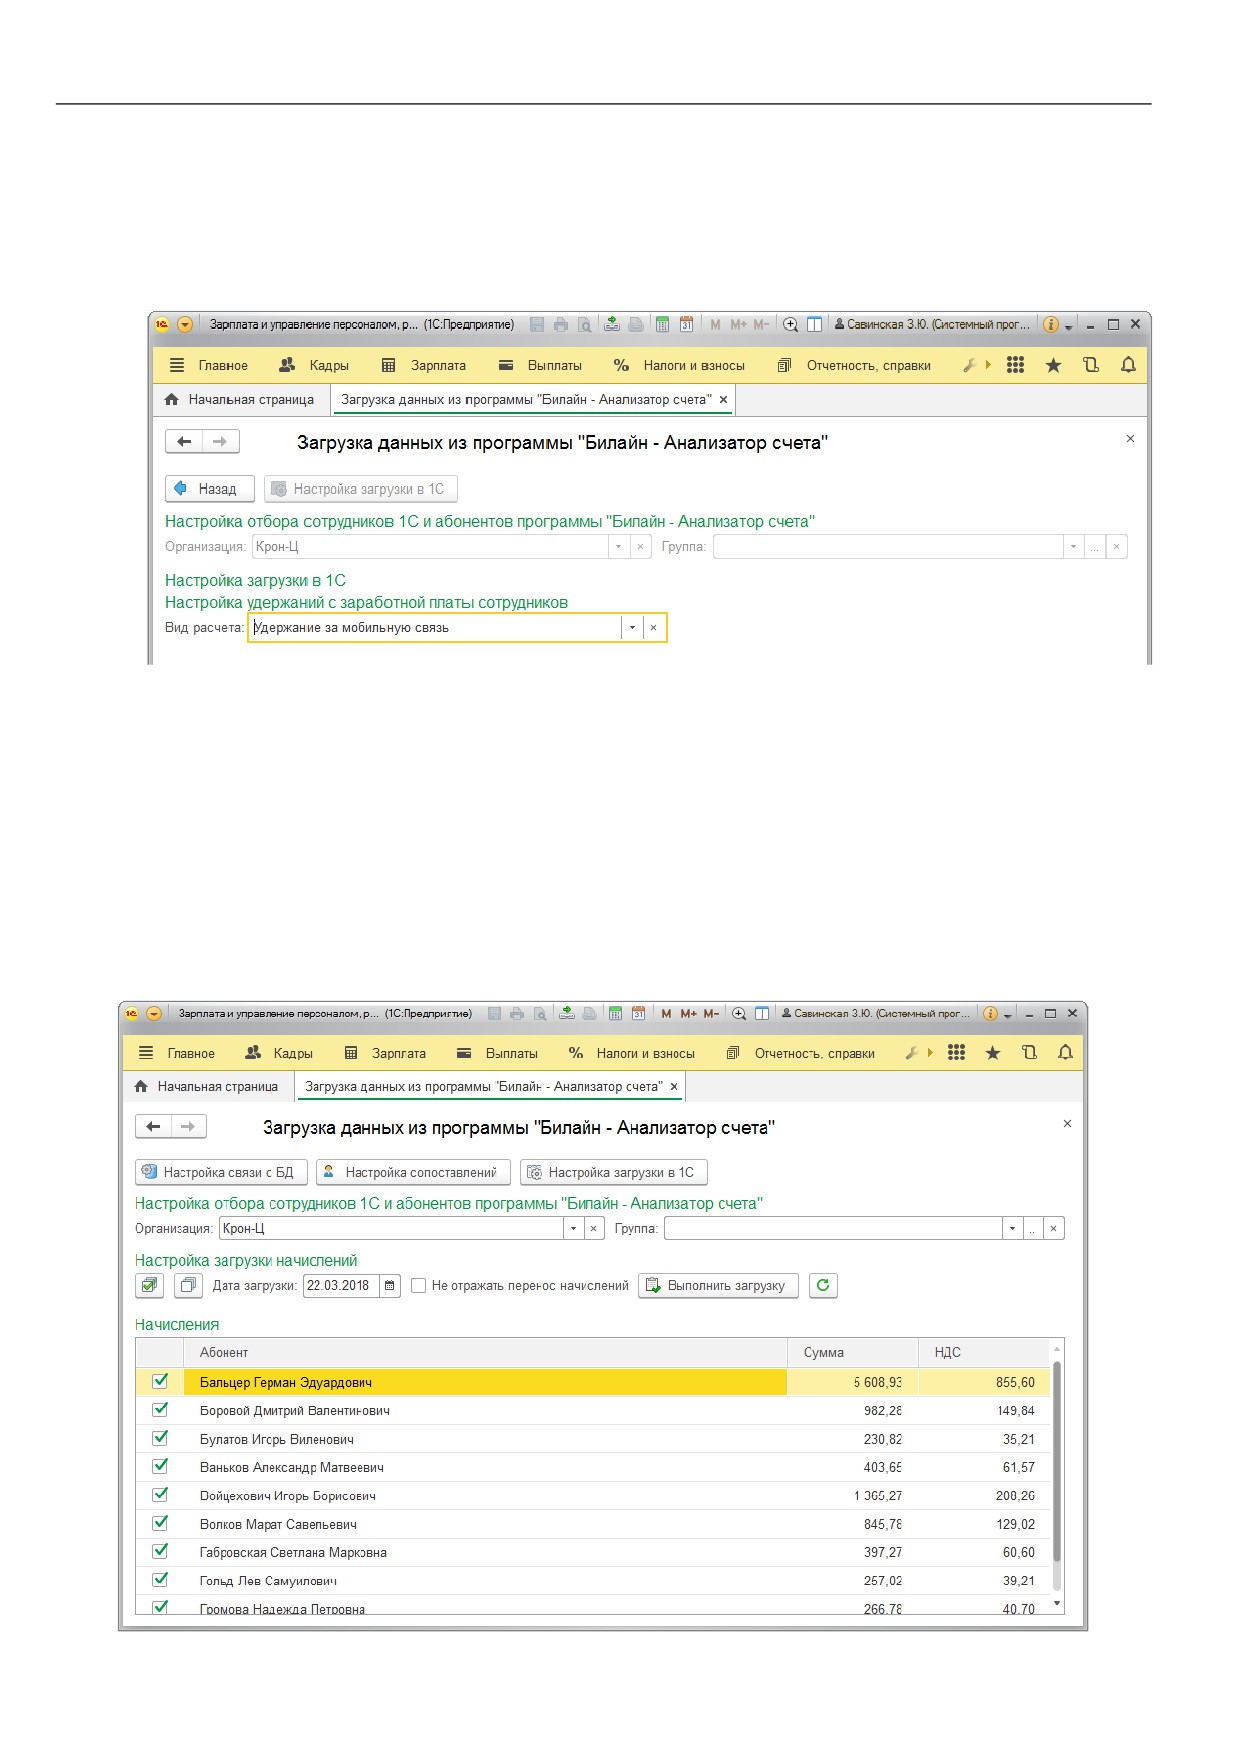Open Настройка связи с БД
This screenshot has width=1239, height=1752.
coord(221,1172)
